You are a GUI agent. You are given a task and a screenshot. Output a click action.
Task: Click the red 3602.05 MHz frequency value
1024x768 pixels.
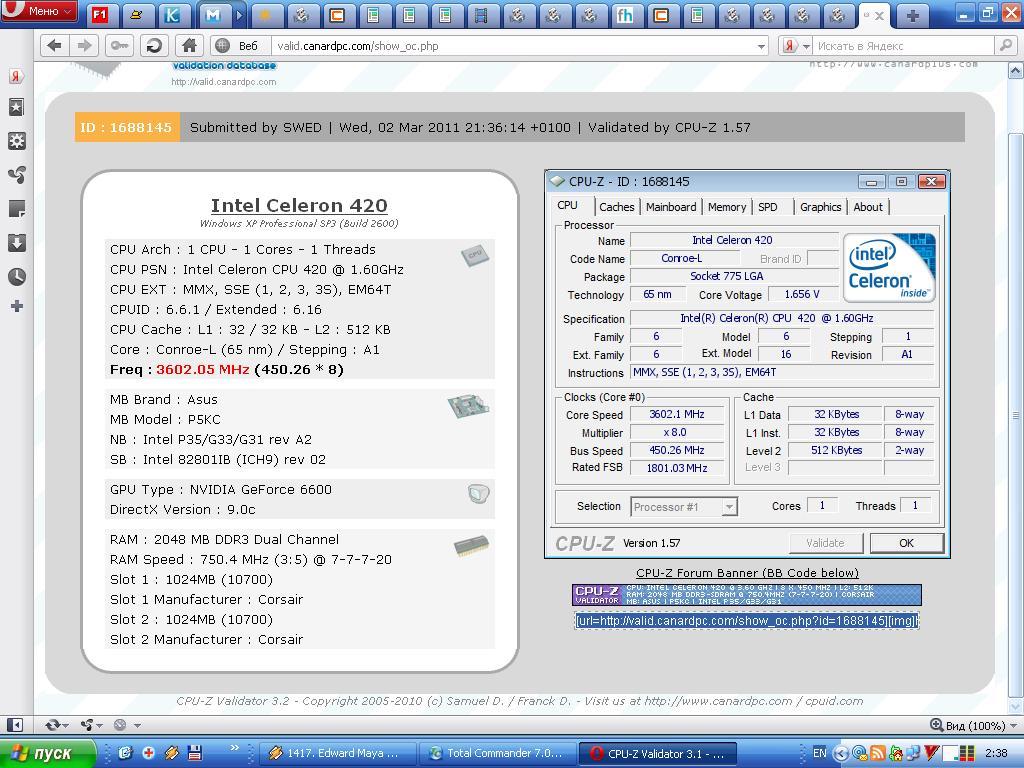[x=202, y=370]
